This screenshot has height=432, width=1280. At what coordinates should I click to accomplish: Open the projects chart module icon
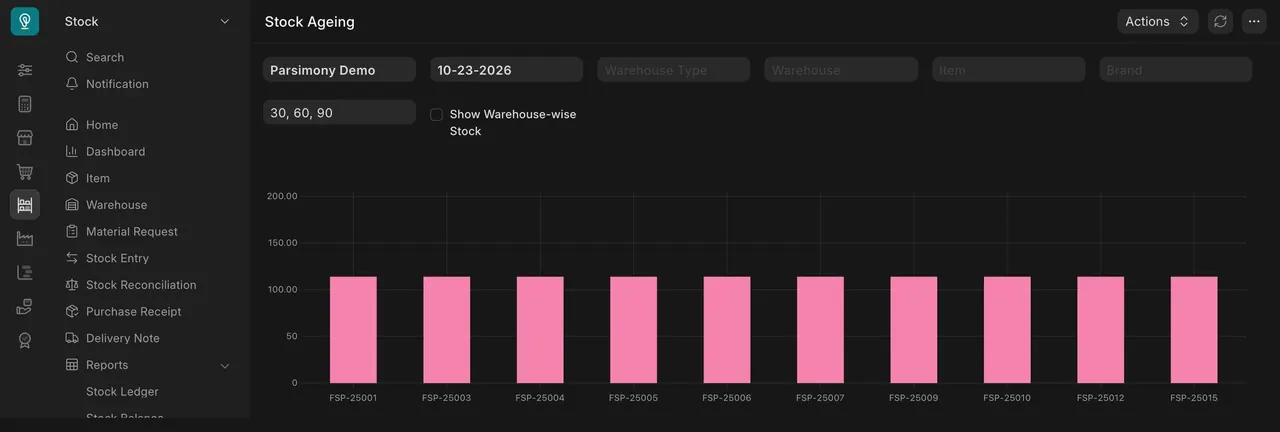click(25, 272)
